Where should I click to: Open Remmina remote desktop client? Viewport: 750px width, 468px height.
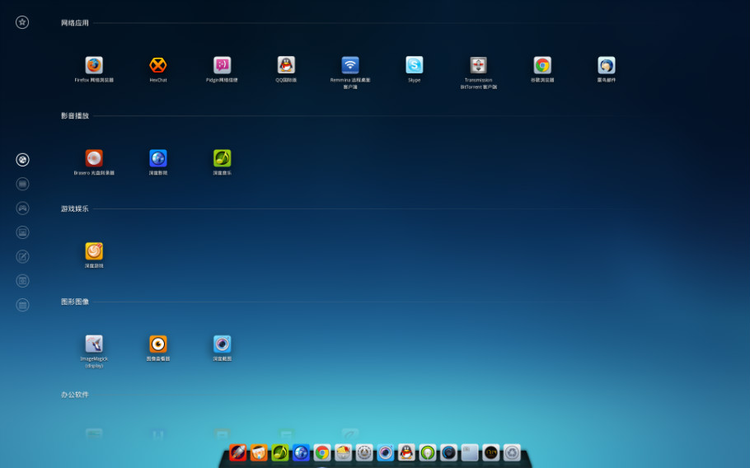click(350, 65)
